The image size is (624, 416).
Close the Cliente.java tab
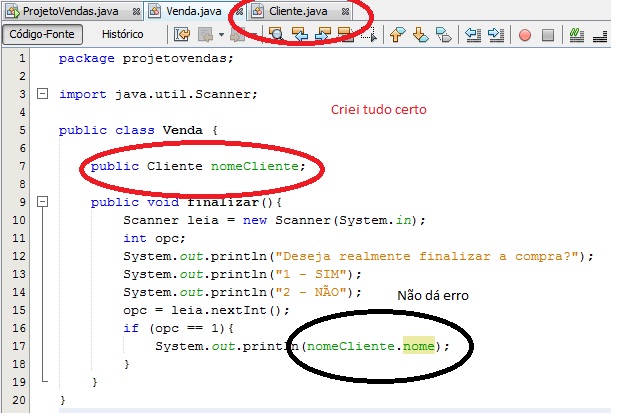point(345,12)
